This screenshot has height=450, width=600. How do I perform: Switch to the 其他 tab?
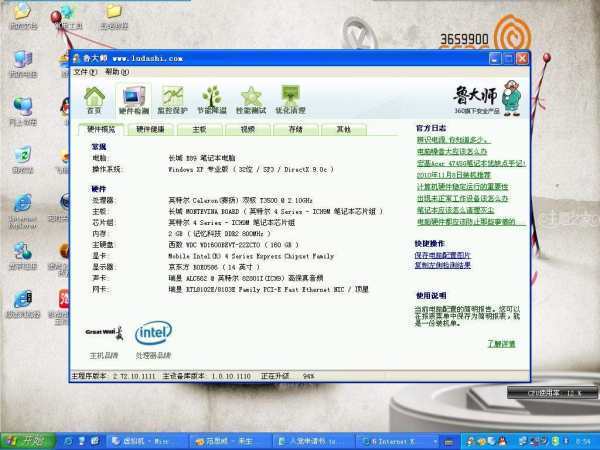click(x=344, y=129)
